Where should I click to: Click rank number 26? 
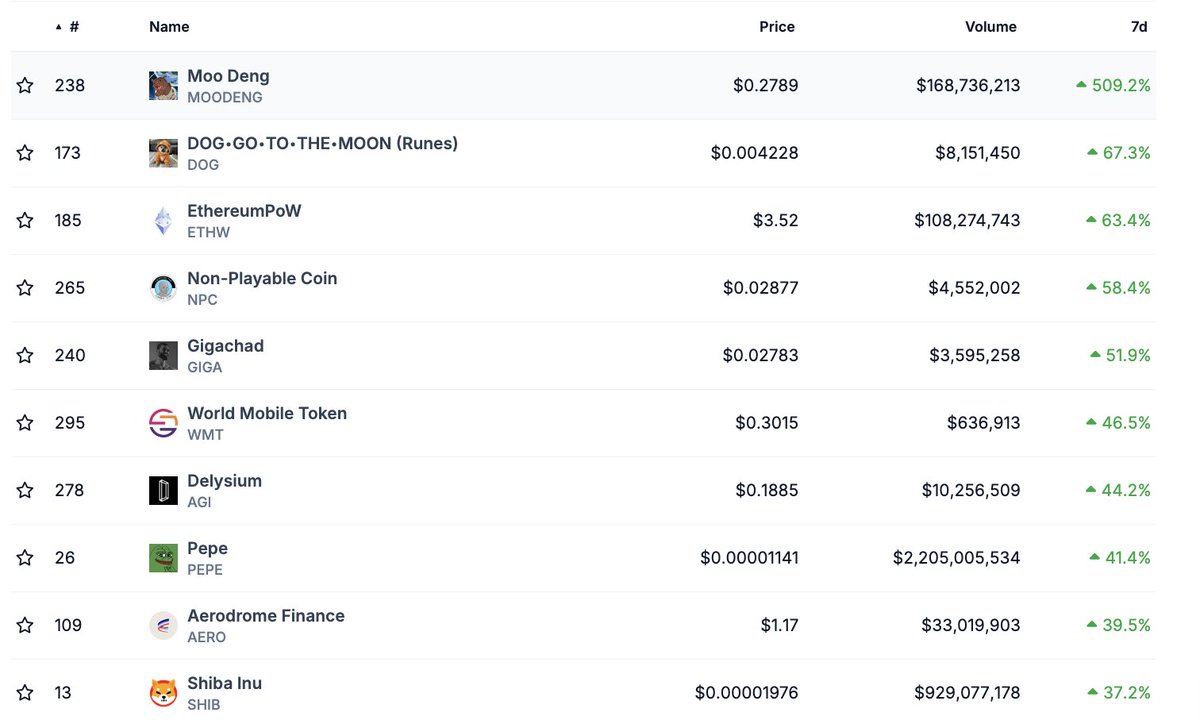(65, 558)
